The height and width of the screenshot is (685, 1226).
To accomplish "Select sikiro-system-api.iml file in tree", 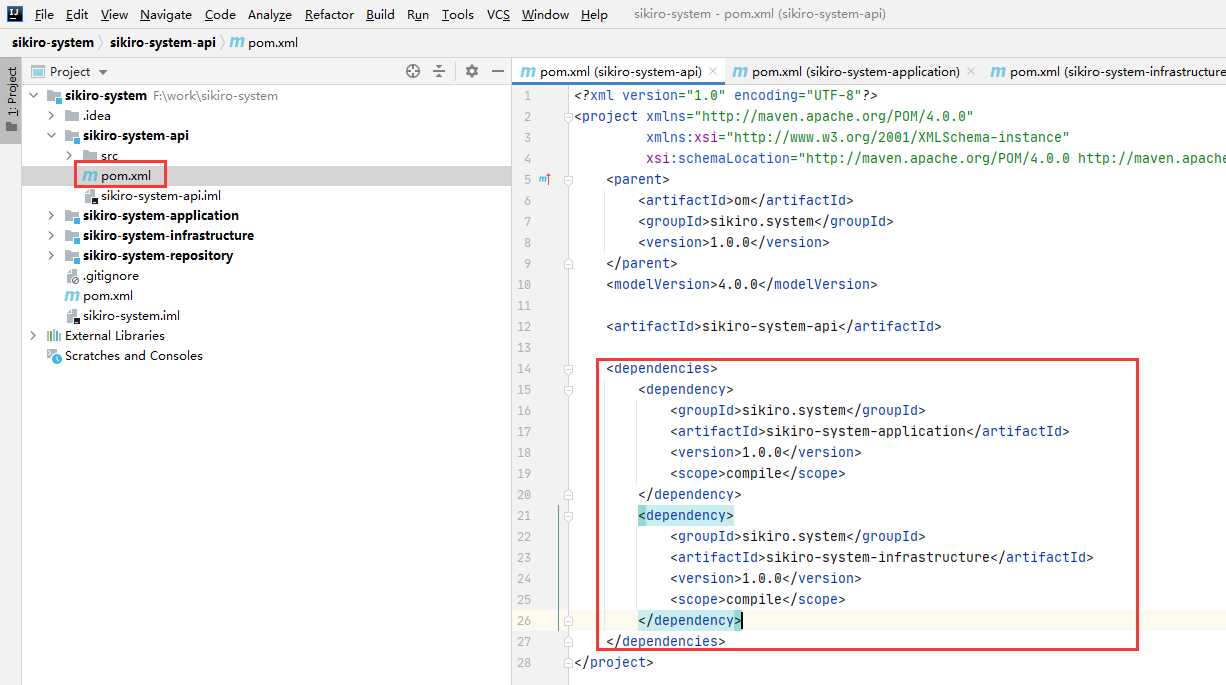I will (160, 196).
